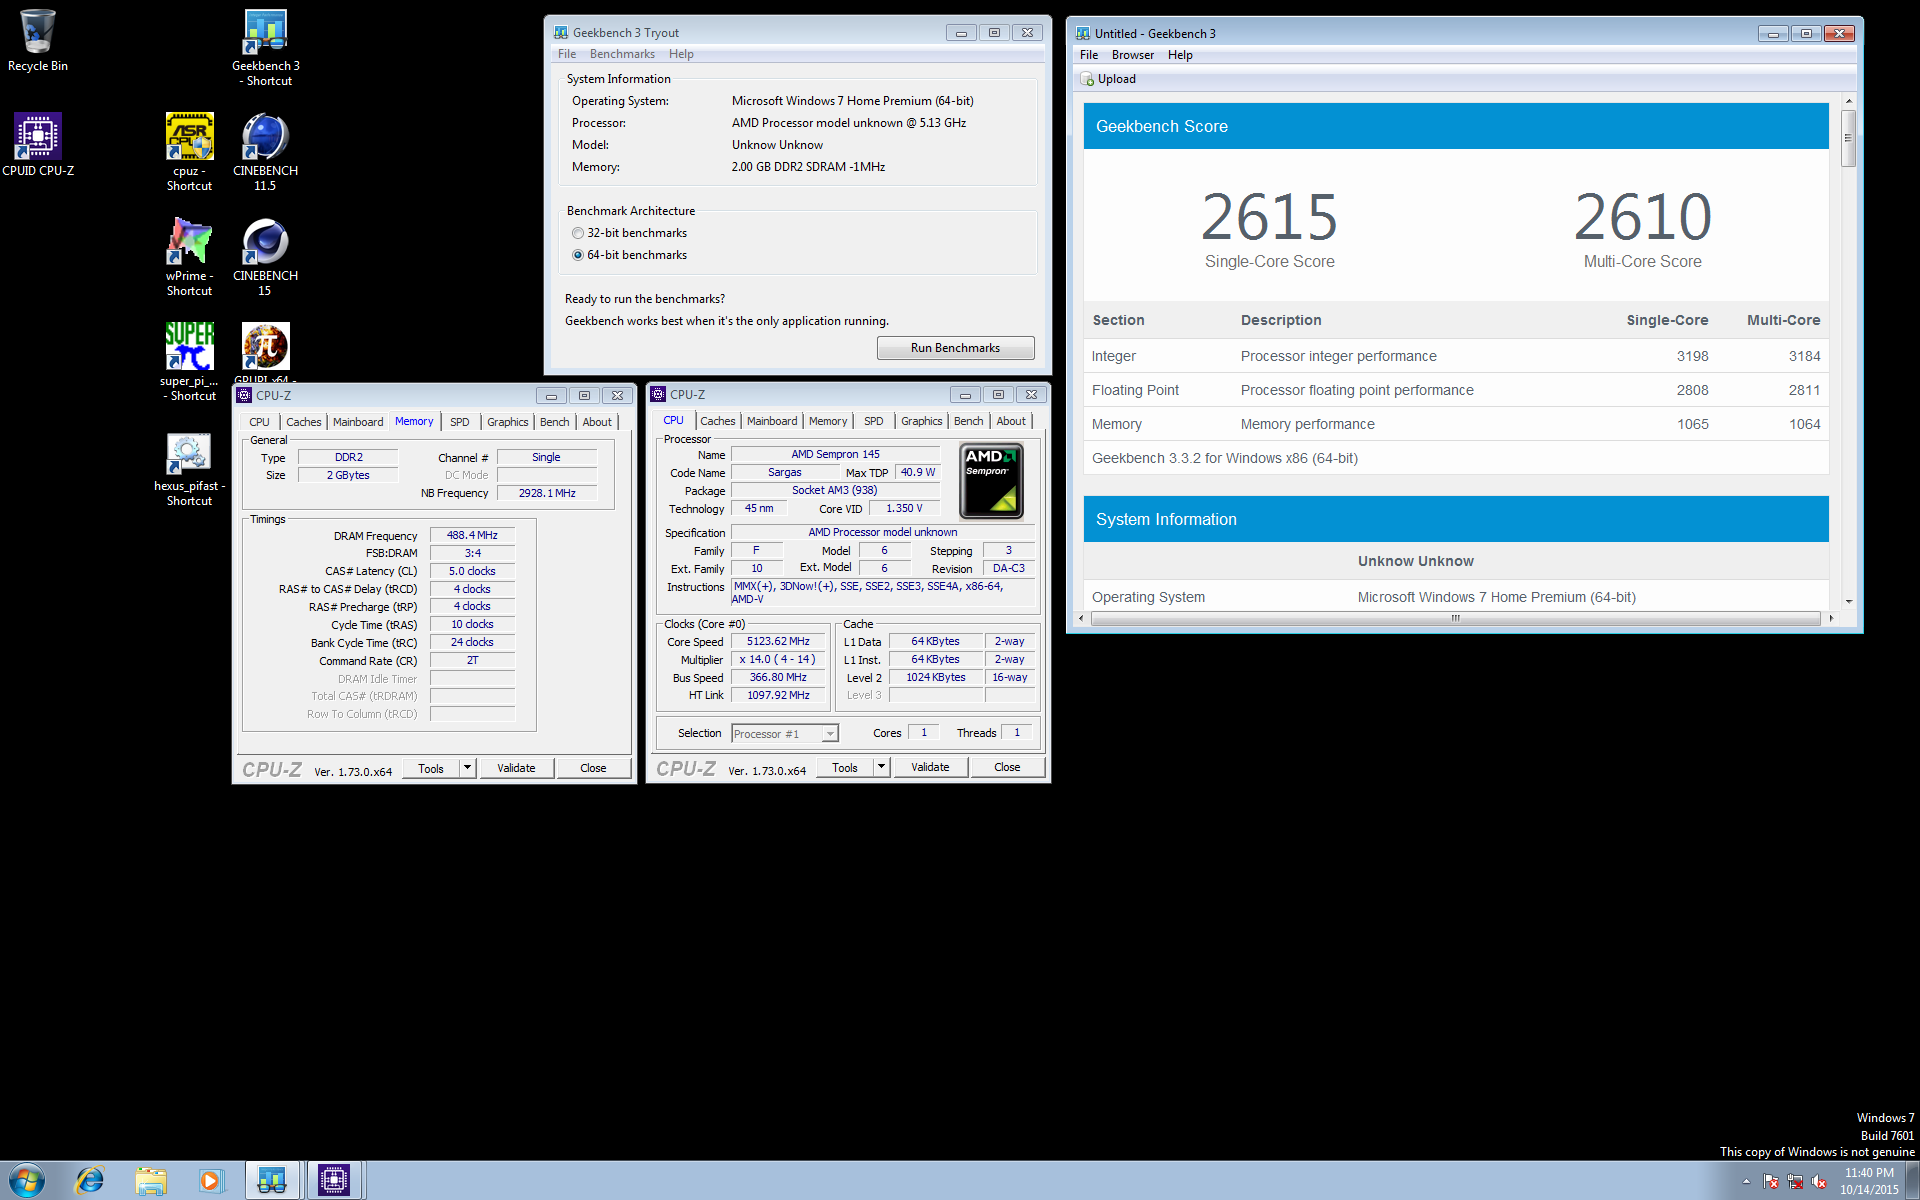The height and width of the screenshot is (1200, 1920).
Task: Open the super_pi shortcut icon
Action: pos(189,362)
